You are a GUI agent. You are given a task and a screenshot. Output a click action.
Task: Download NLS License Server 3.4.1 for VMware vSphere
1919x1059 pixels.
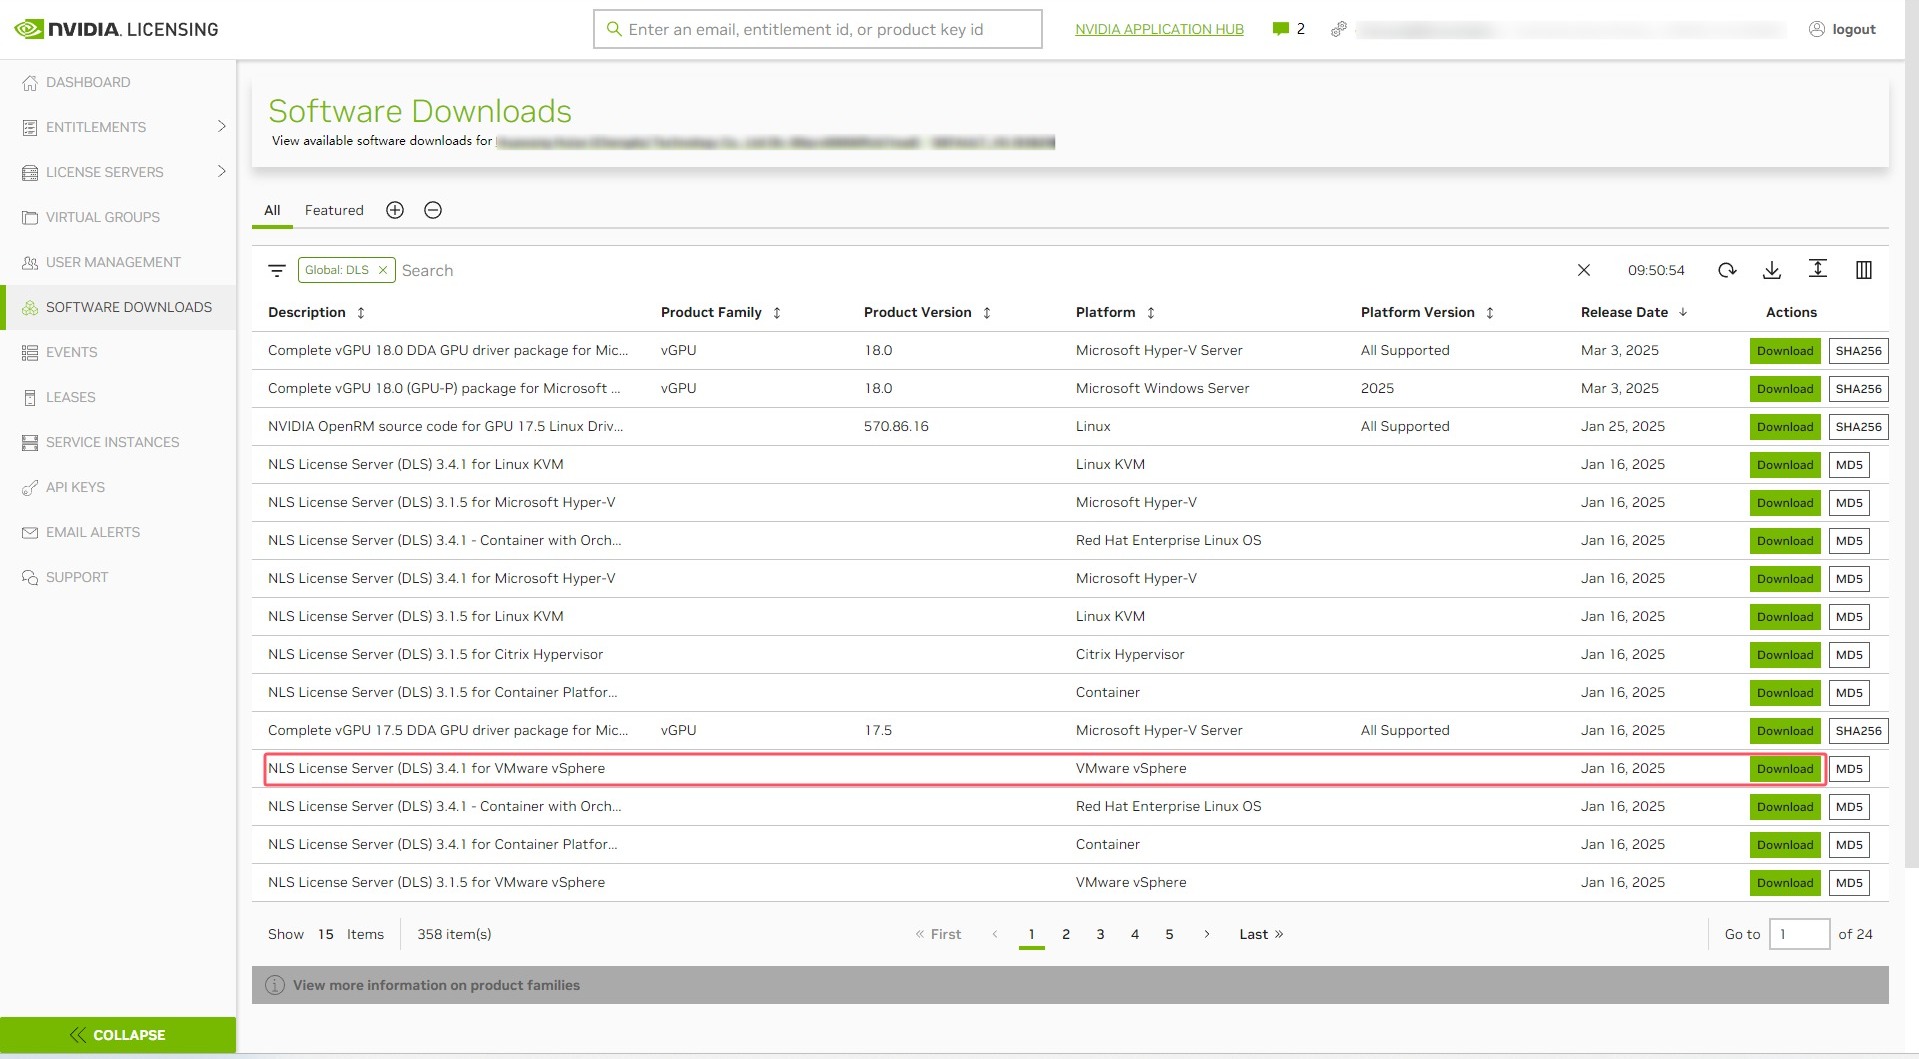coord(1785,769)
